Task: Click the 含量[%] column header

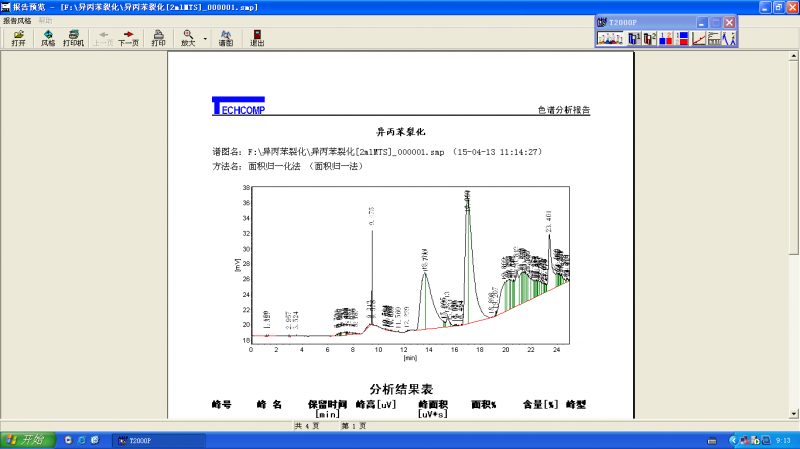Action: point(540,405)
